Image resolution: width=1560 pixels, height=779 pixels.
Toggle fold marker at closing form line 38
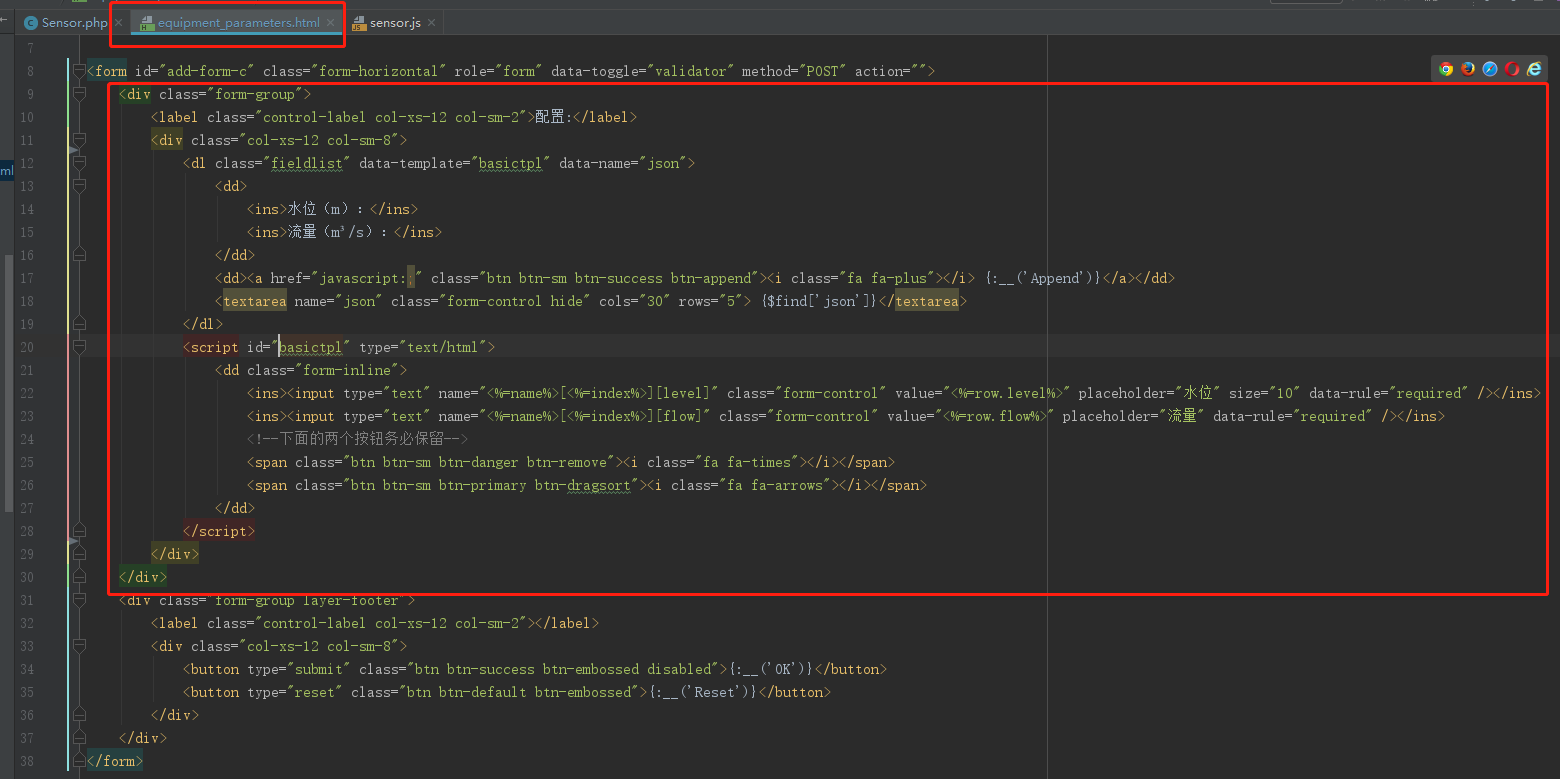click(79, 761)
